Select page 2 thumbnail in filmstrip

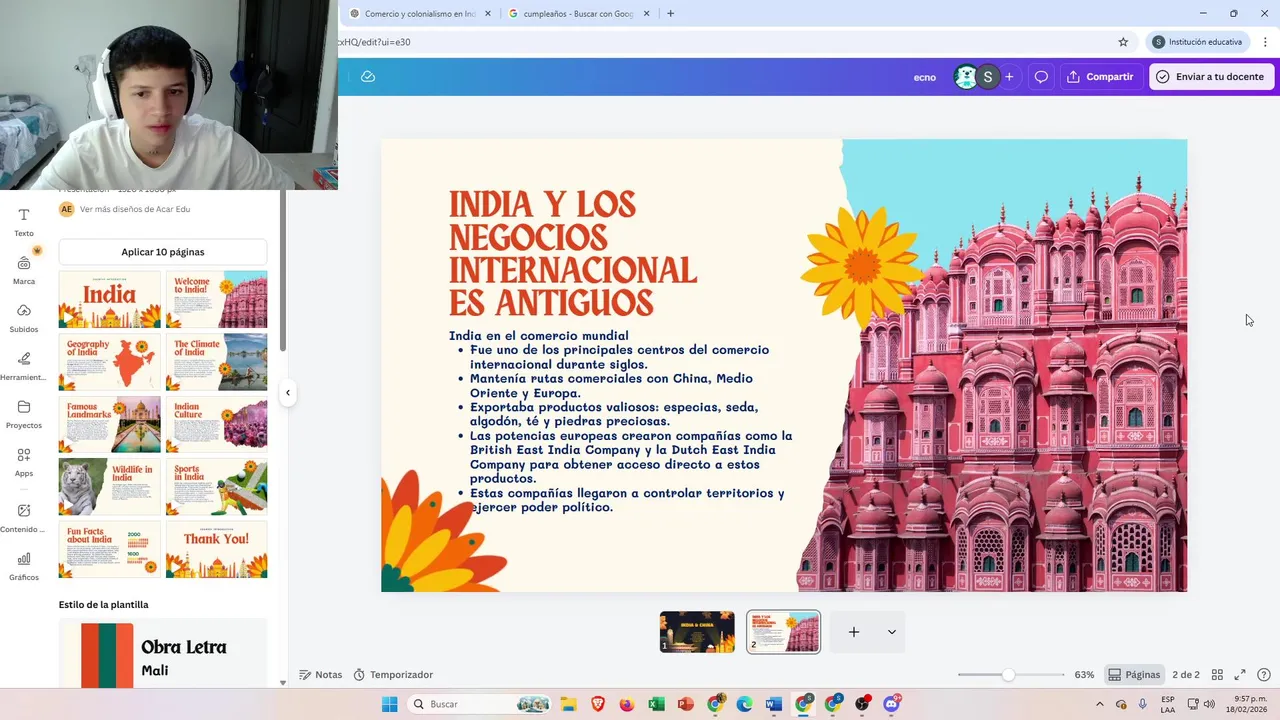[783, 632]
